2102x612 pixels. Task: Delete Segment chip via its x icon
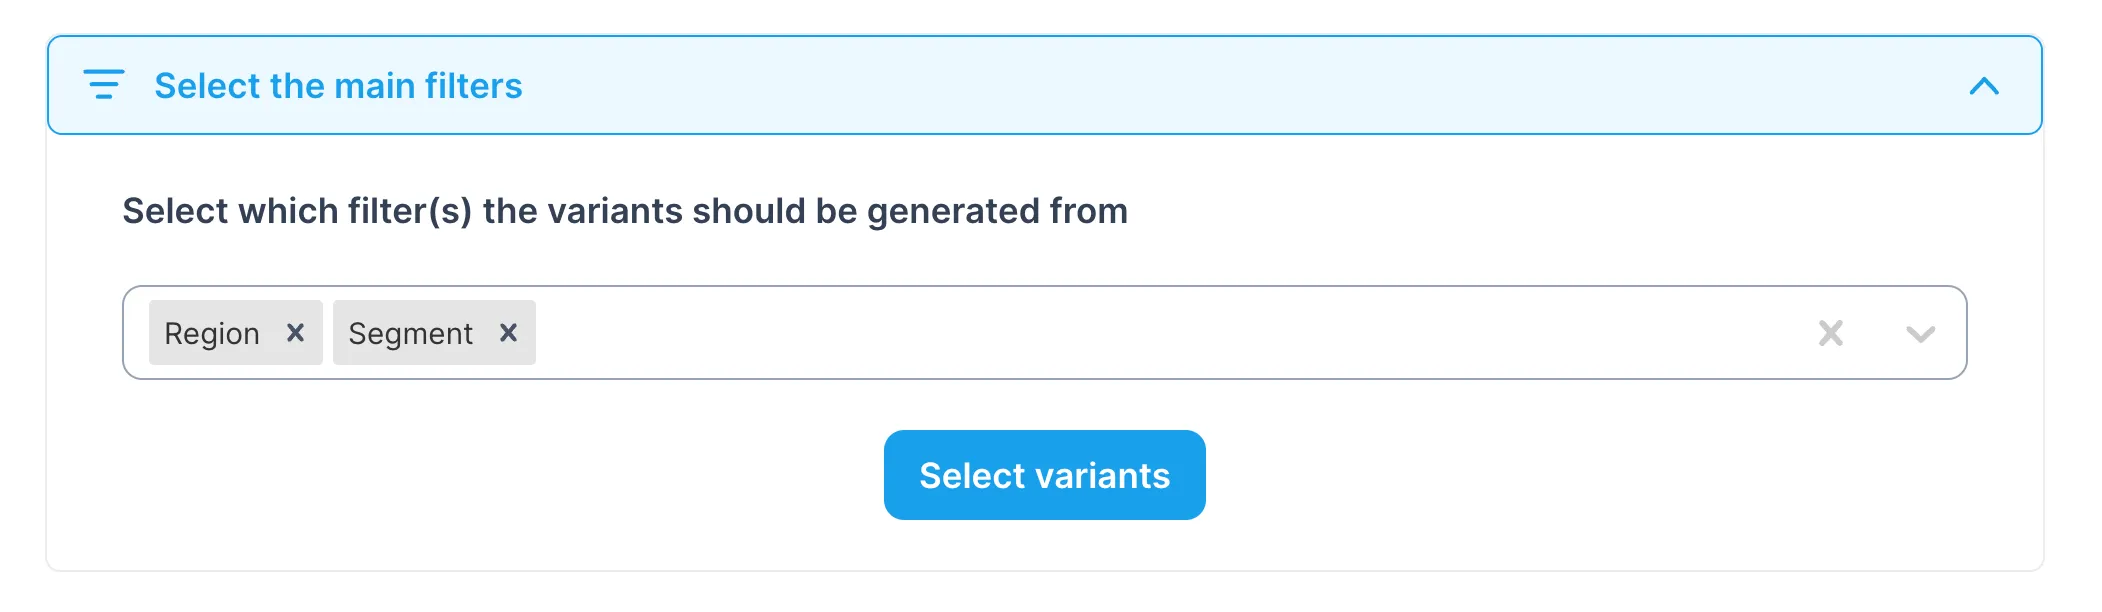click(508, 333)
